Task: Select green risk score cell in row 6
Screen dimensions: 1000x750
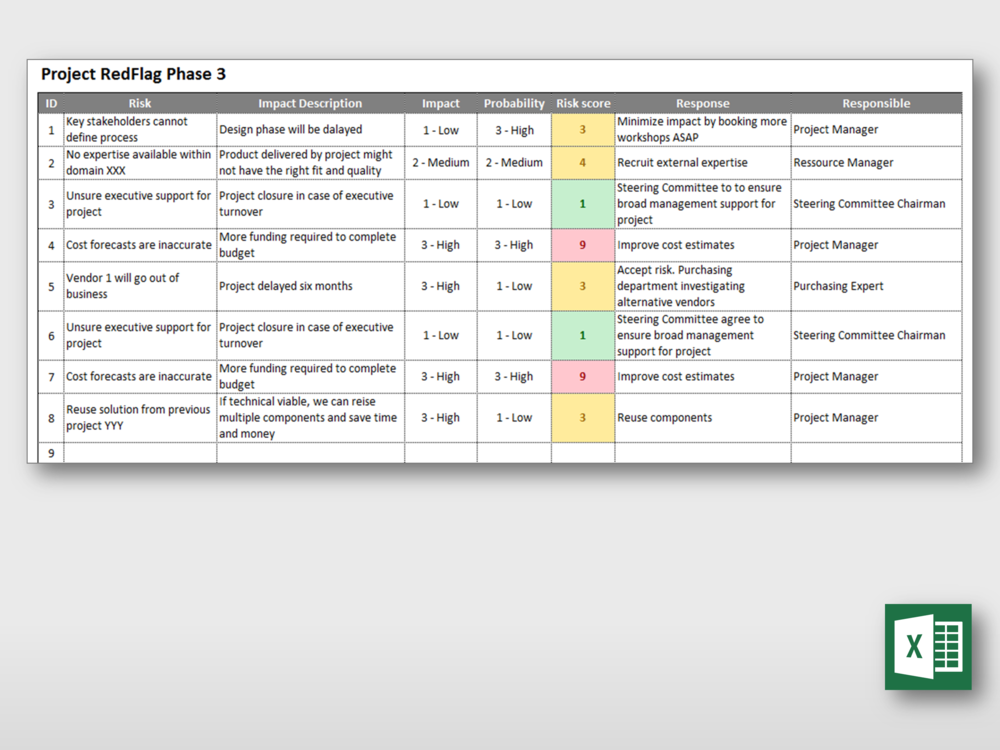Action: [x=583, y=335]
